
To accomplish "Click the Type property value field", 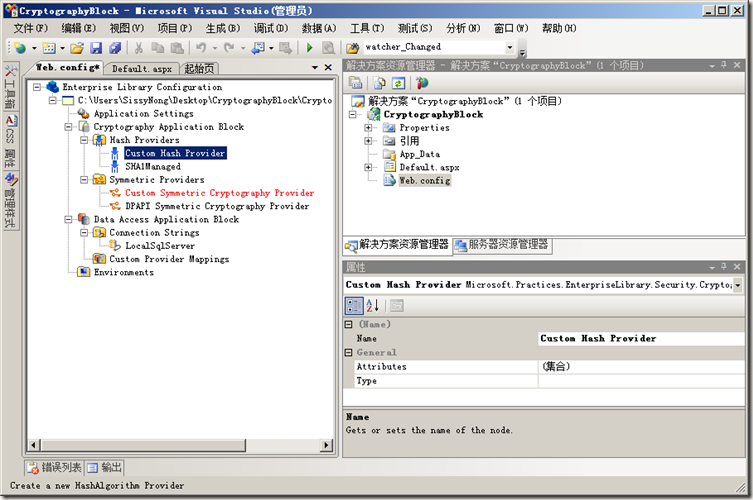I will point(642,381).
